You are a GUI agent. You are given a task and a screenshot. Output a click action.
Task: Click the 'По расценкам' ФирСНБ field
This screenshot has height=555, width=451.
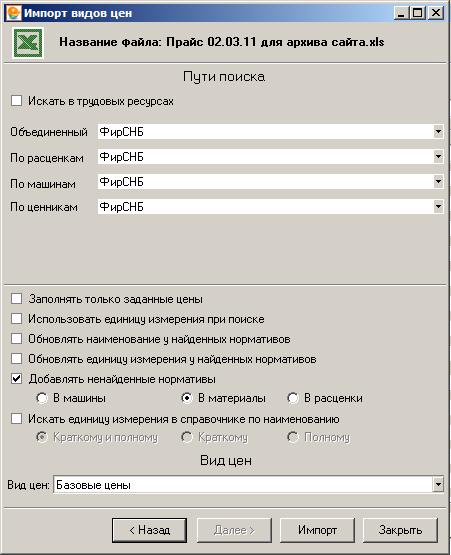270,157
